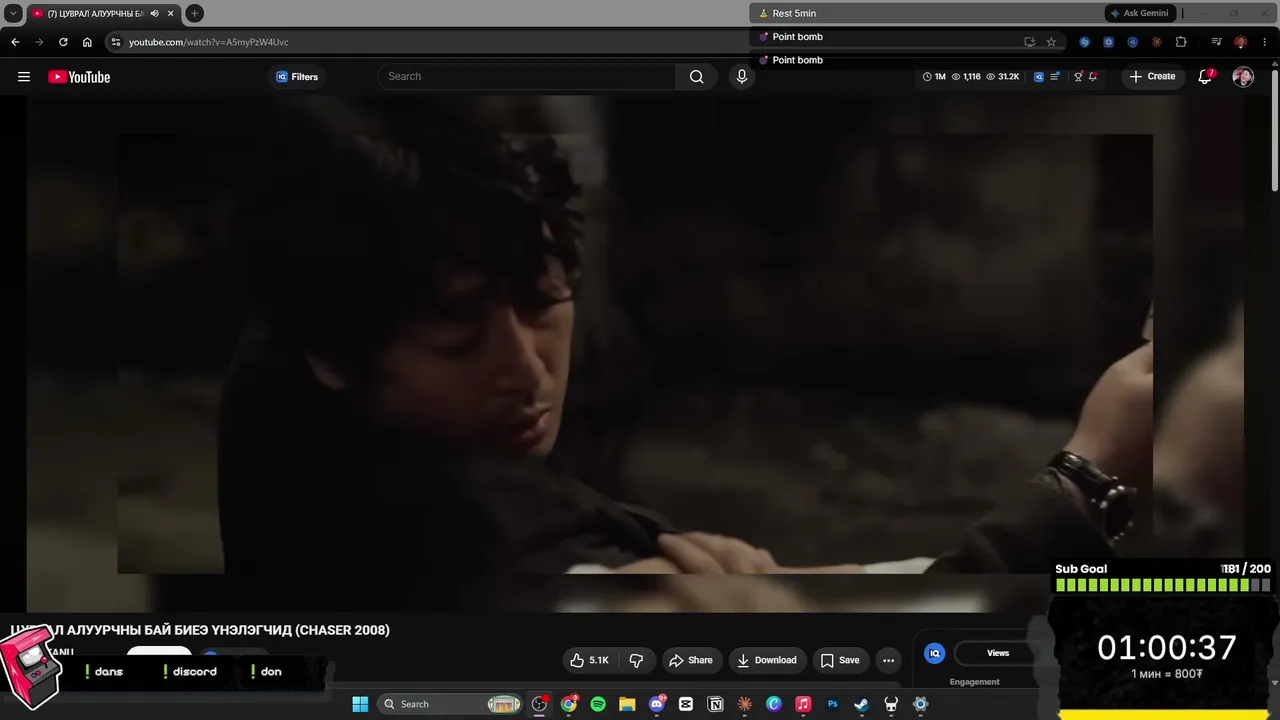Open Discord from the taskbar
1280x720 pixels.
(x=657, y=704)
